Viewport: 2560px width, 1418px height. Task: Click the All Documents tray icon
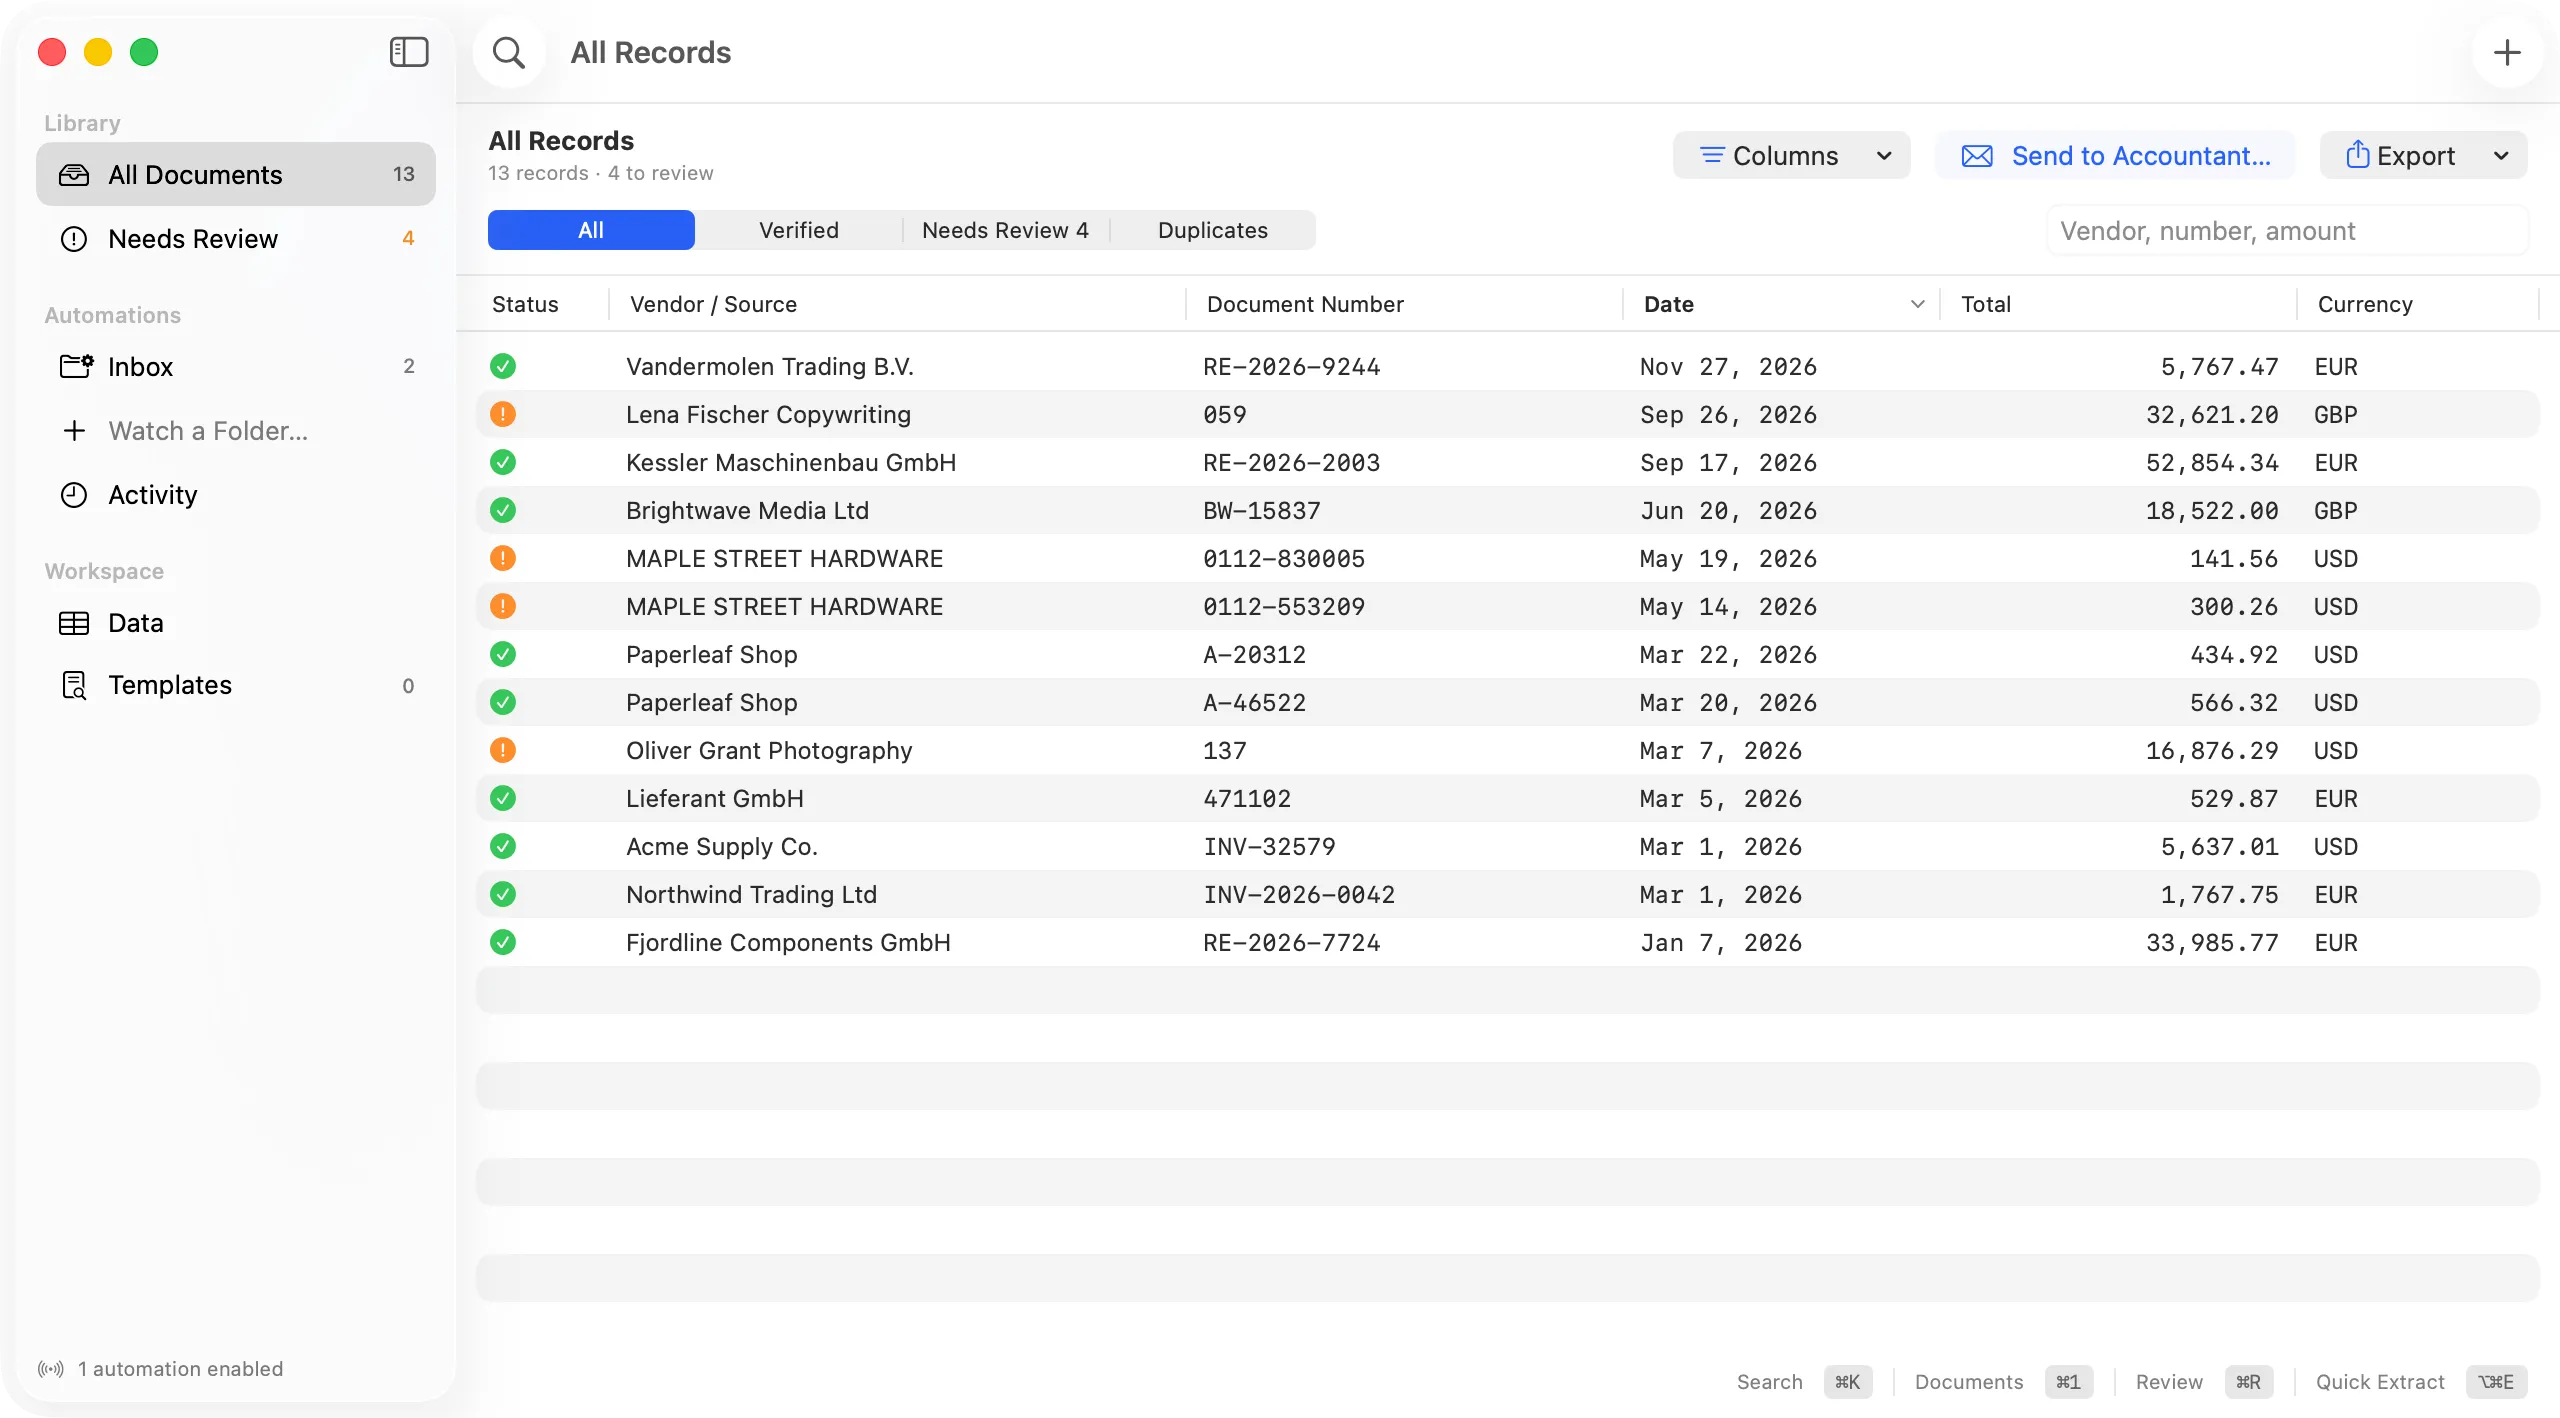pyautogui.click(x=74, y=175)
